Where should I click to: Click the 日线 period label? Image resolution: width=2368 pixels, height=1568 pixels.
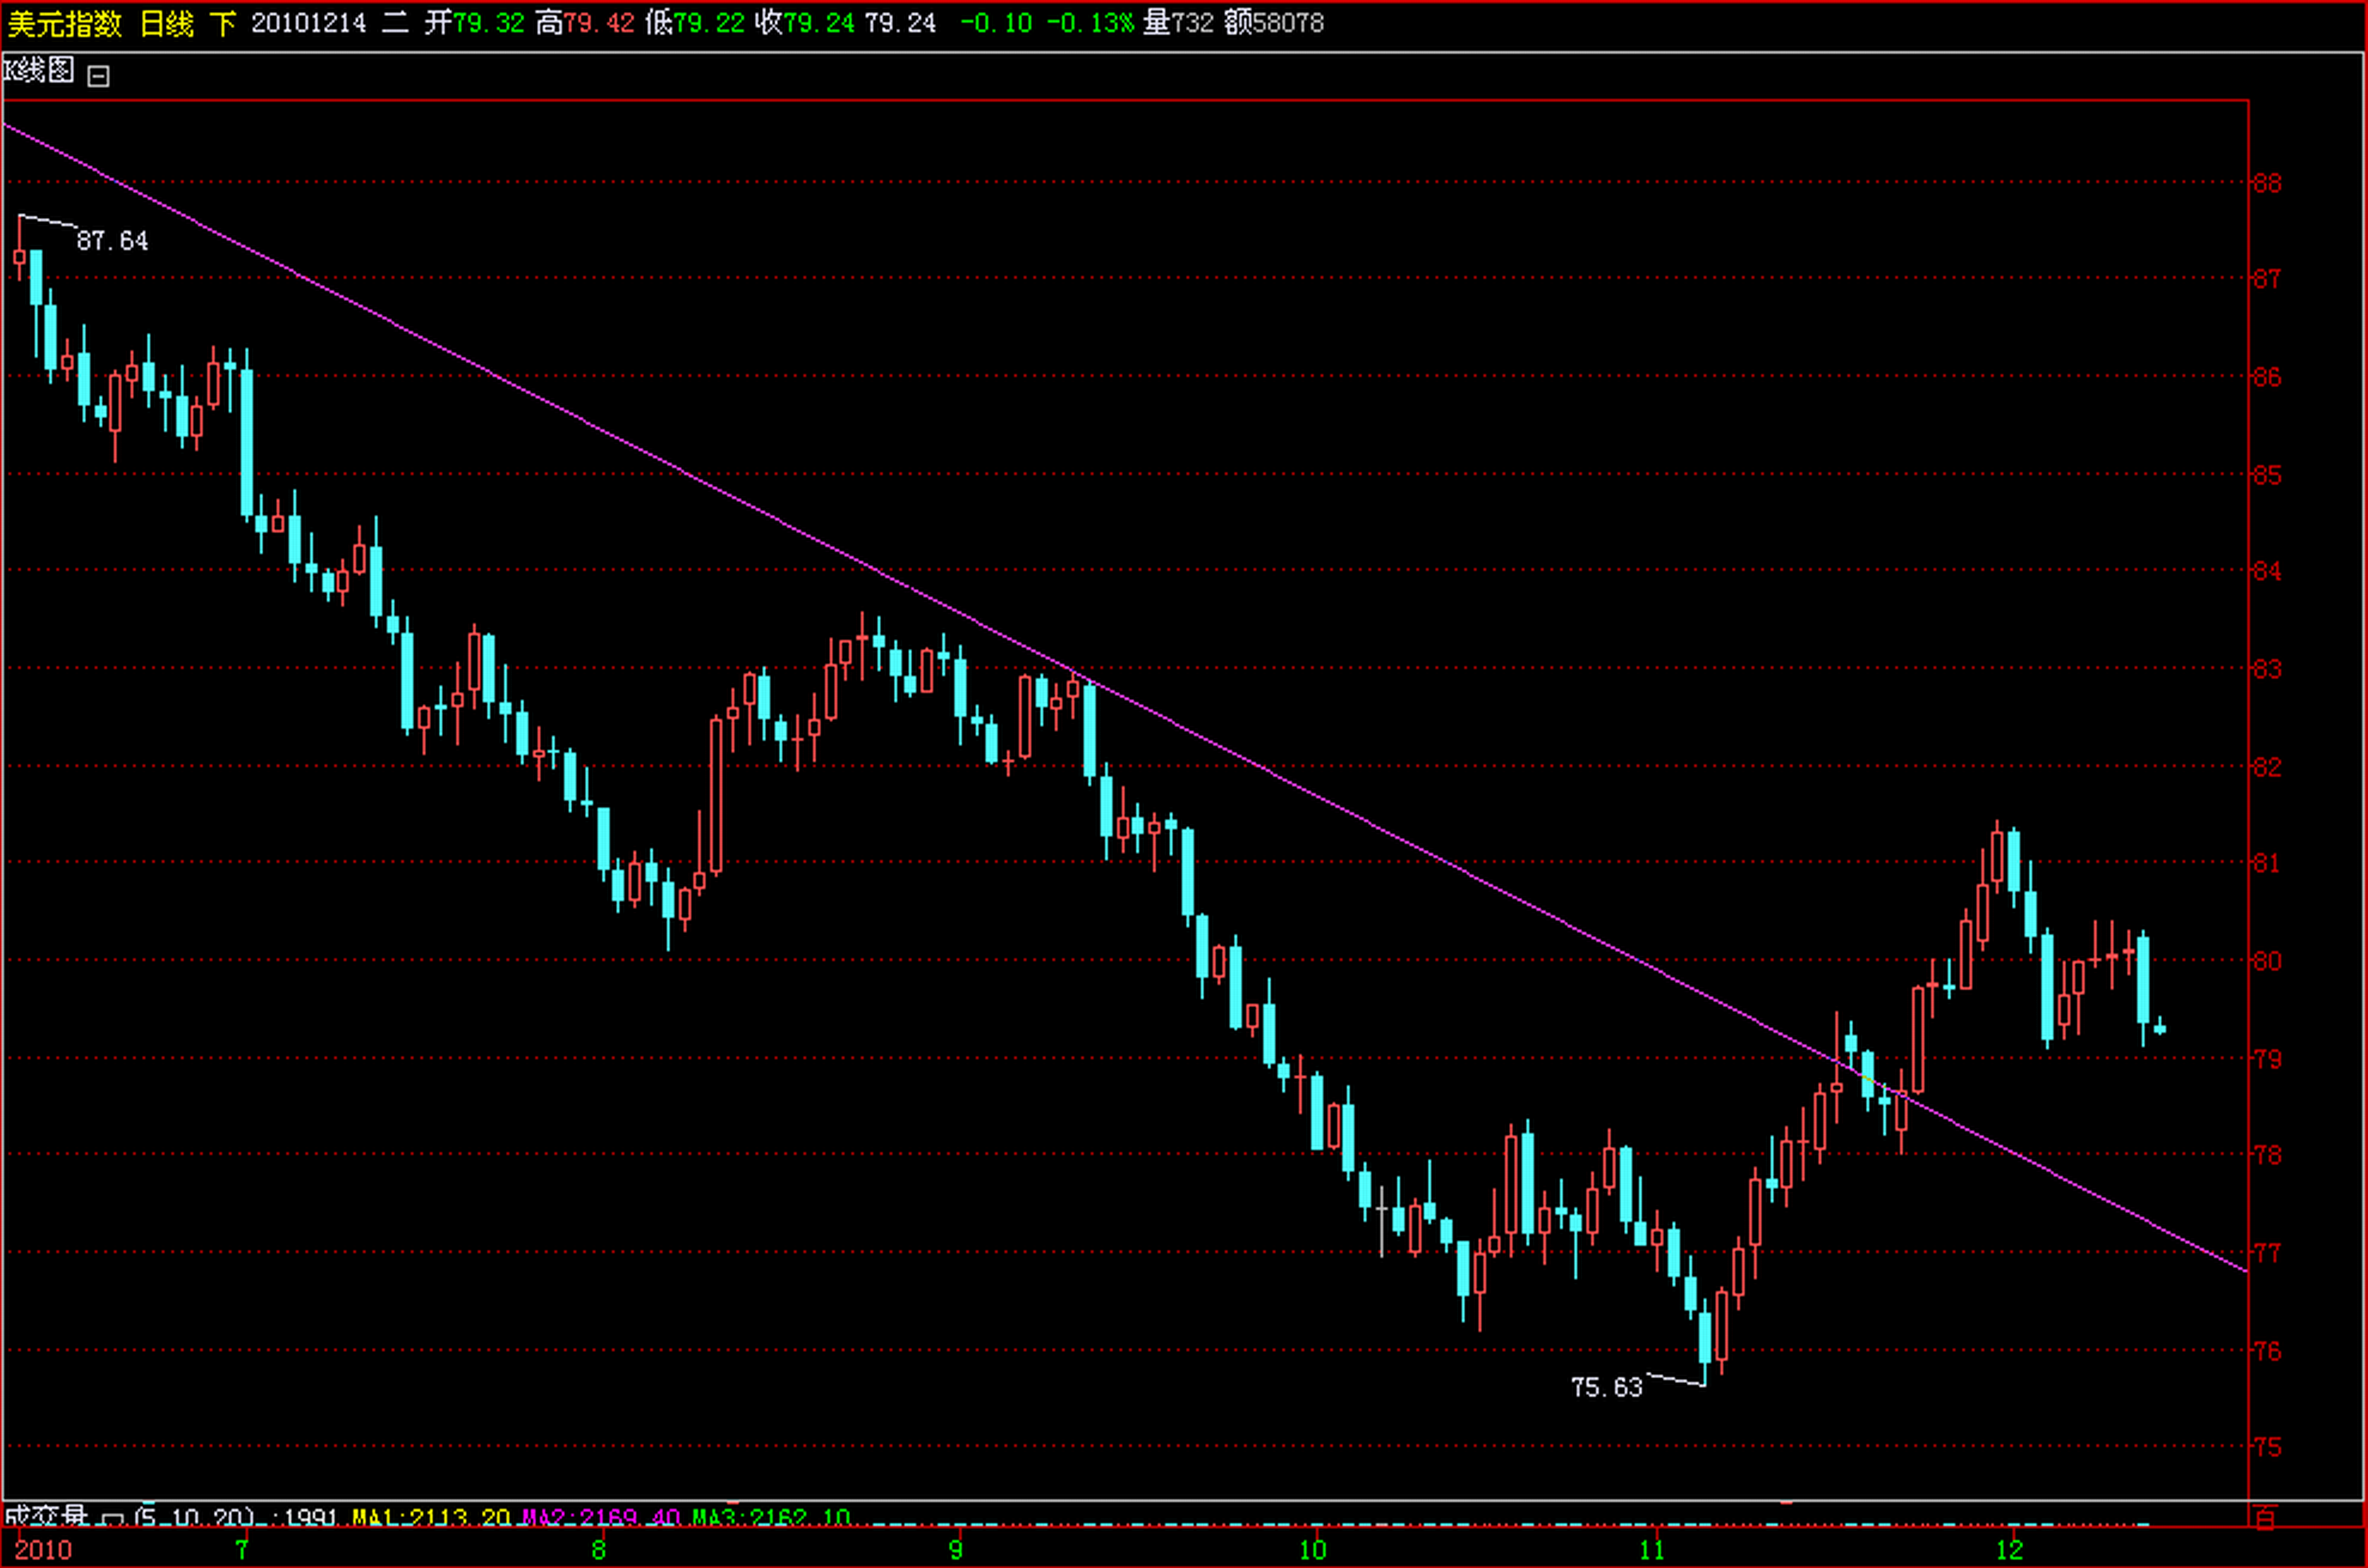tap(167, 23)
